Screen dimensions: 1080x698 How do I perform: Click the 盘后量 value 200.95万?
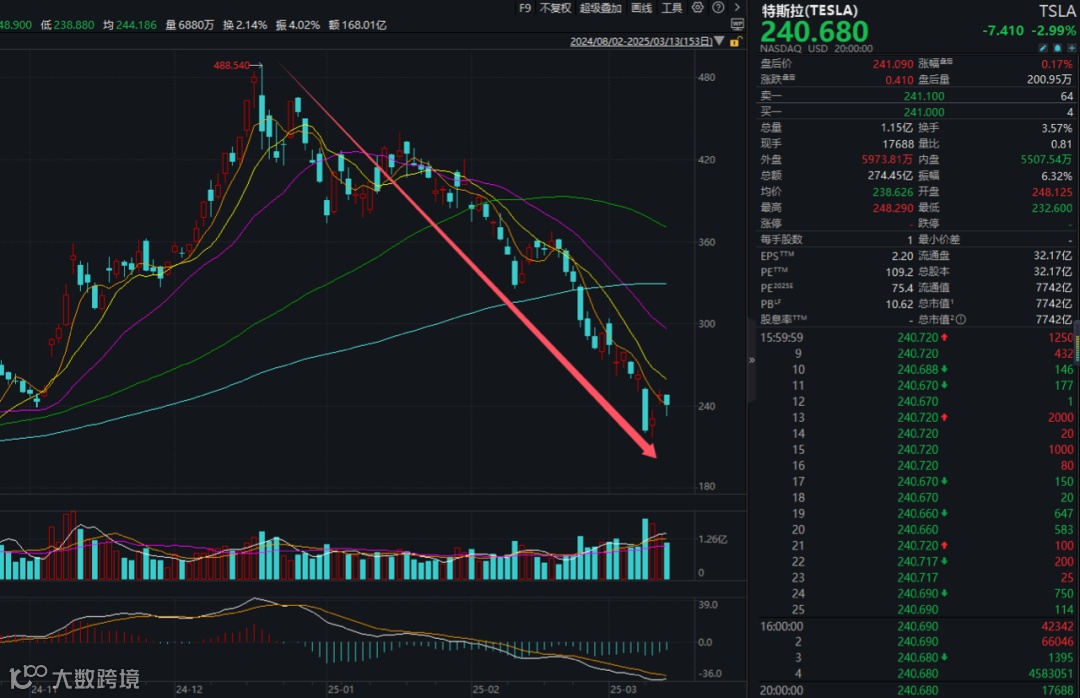coord(1049,80)
